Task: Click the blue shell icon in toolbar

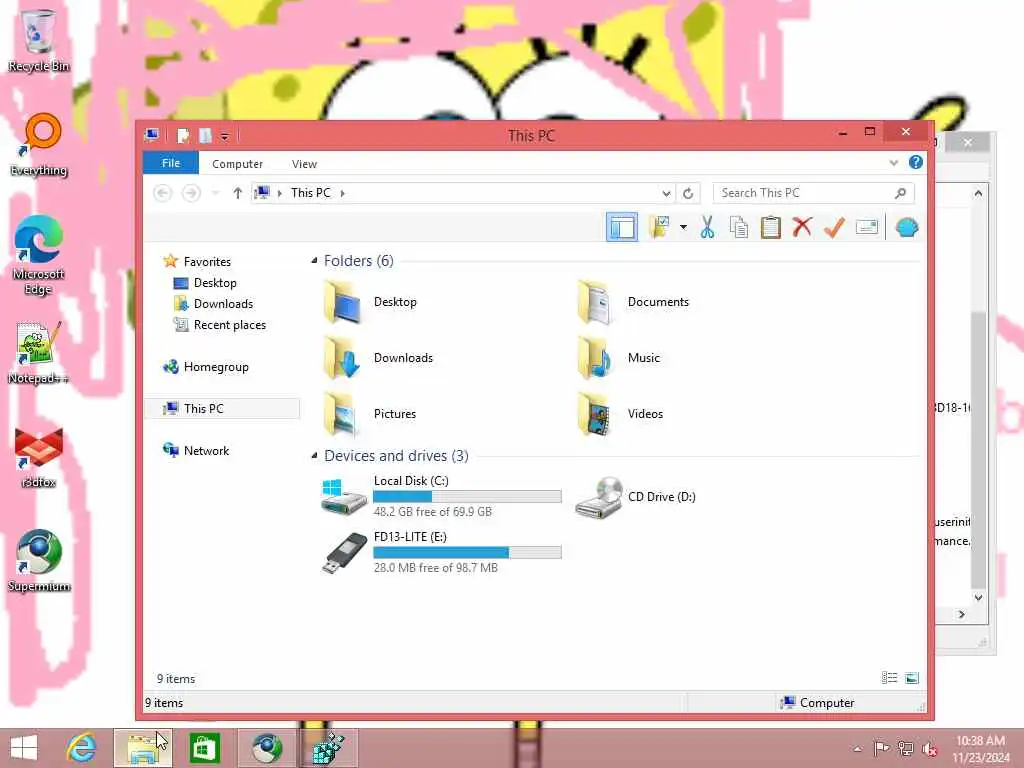Action: point(906,227)
